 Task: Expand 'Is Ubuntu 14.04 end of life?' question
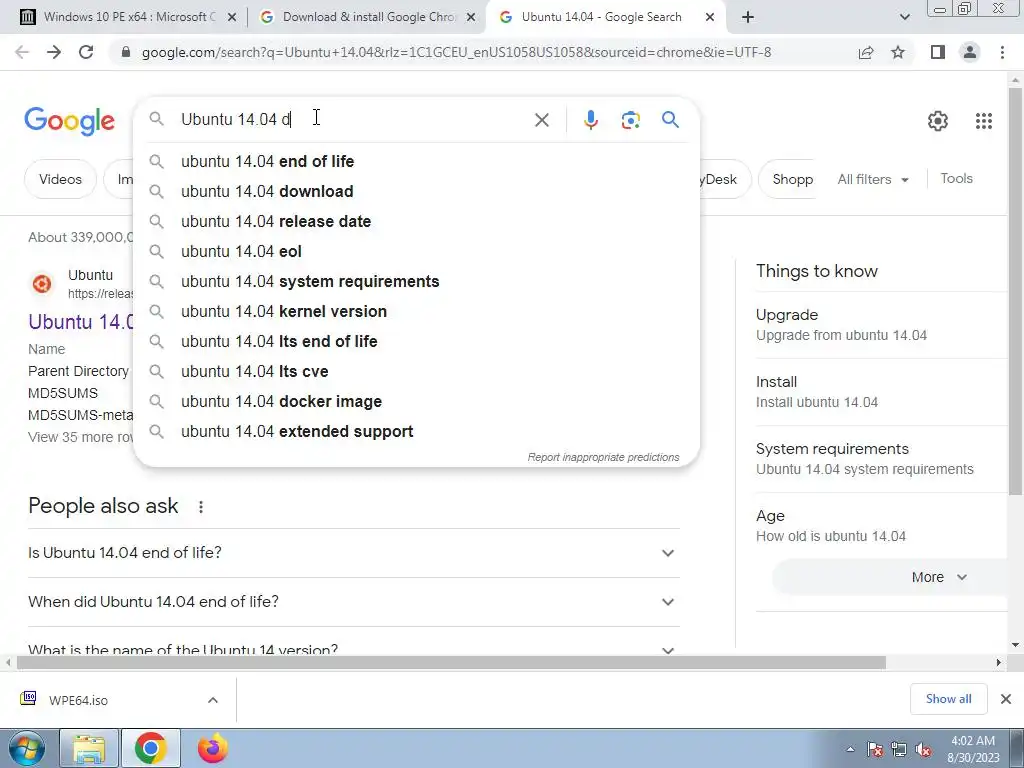click(x=353, y=552)
